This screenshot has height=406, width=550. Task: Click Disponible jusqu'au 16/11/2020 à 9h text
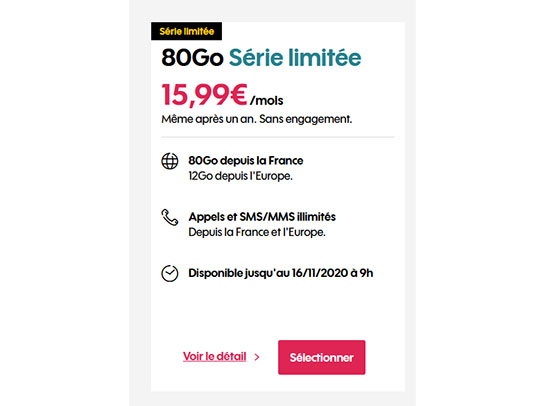[281, 273]
